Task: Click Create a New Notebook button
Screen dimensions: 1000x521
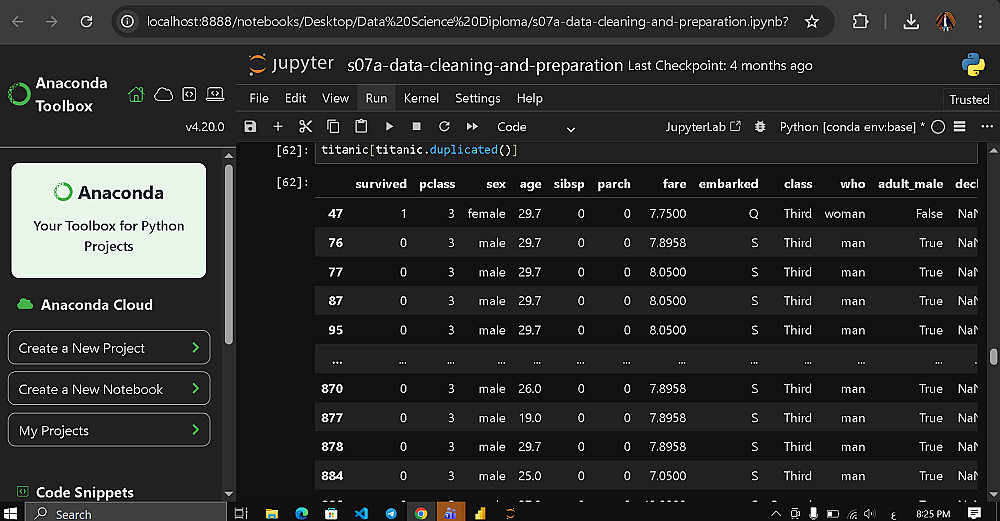Action: coord(109,389)
